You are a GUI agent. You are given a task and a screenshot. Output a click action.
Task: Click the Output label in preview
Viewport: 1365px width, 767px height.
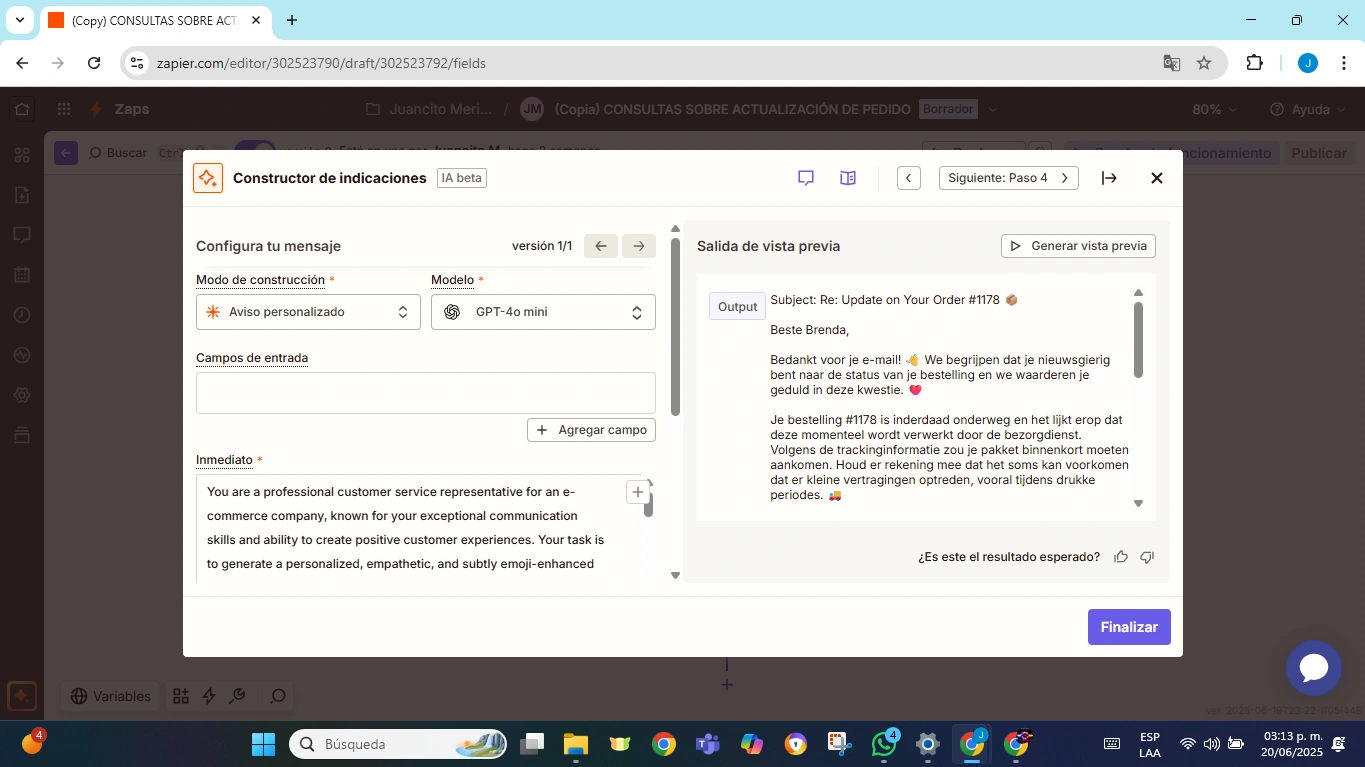click(737, 307)
